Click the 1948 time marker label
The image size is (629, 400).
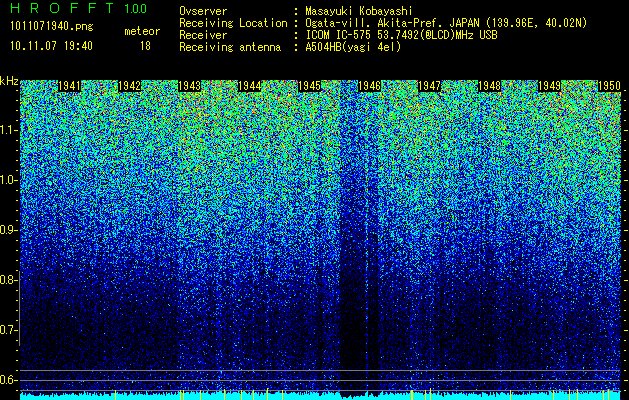point(490,86)
